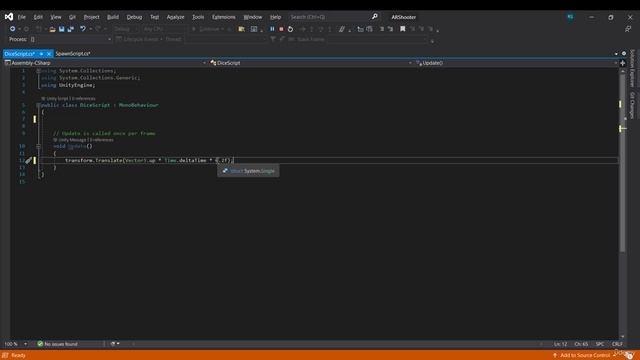Click the Update method name
The height and width of the screenshot is (360, 640).
(77, 146)
